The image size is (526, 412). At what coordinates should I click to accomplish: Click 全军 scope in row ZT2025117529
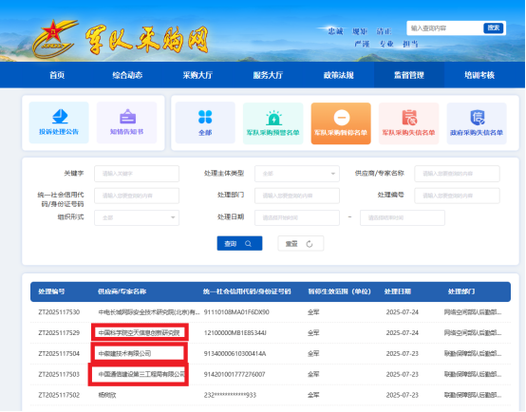click(x=313, y=333)
